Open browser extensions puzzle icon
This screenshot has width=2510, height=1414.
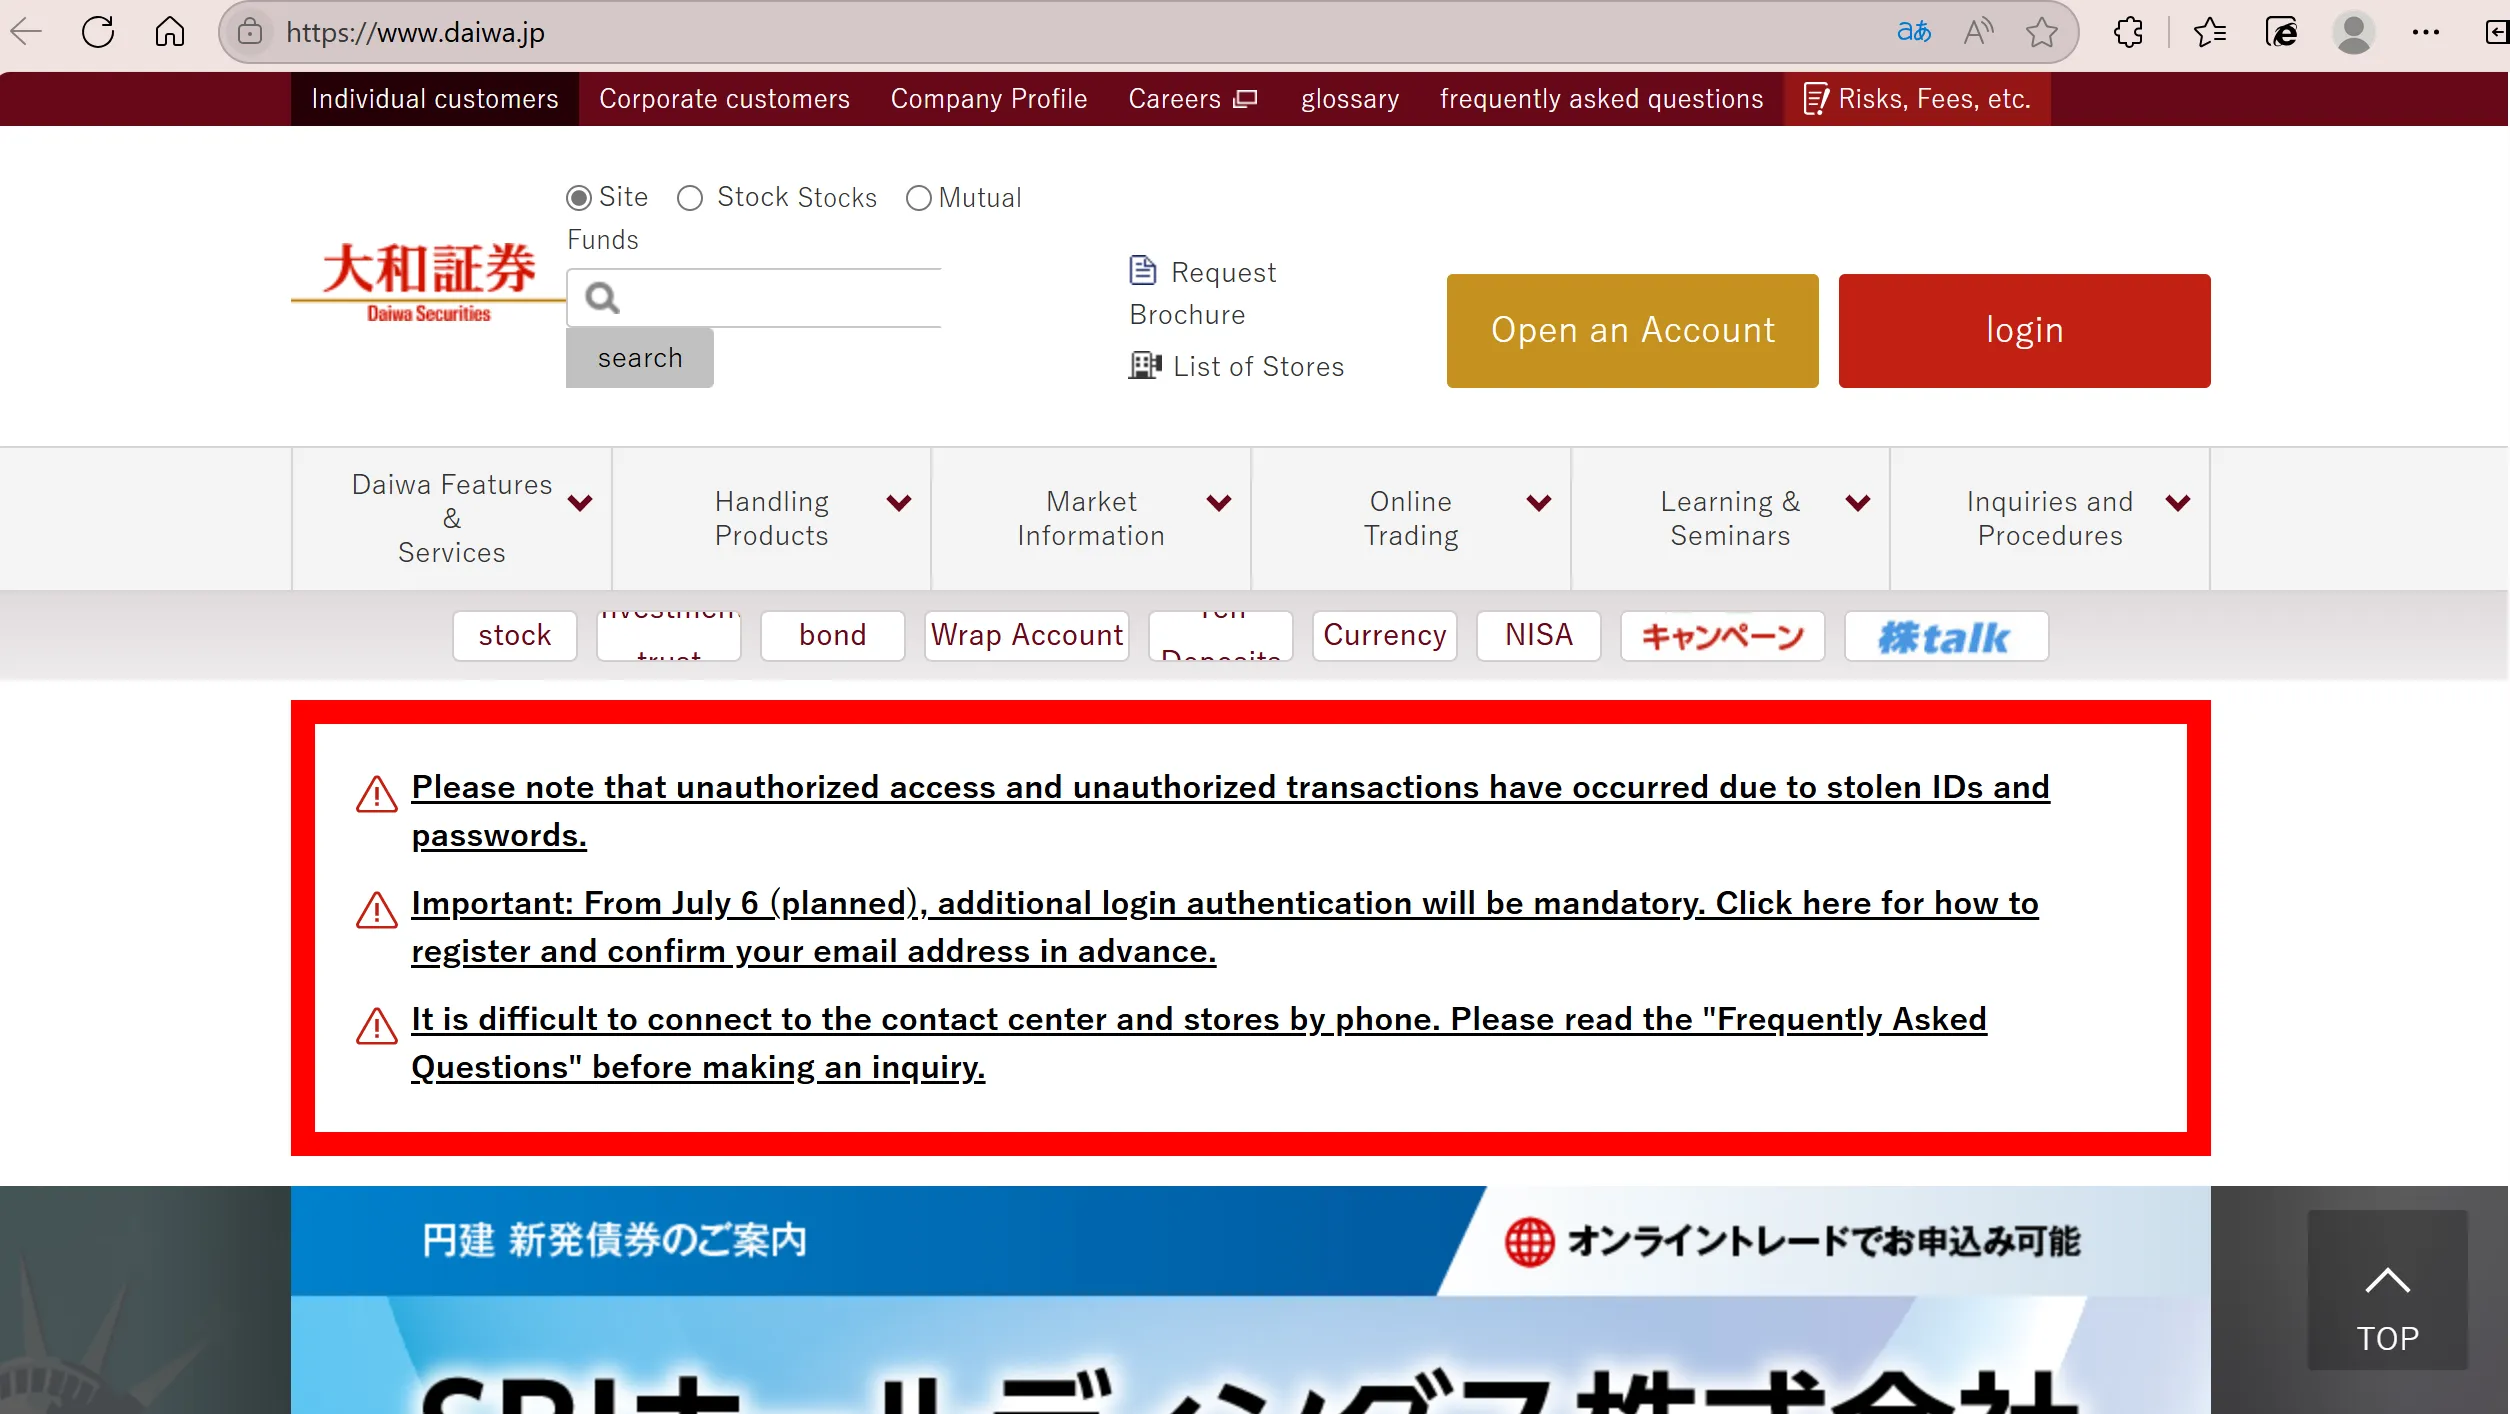(2128, 32)
